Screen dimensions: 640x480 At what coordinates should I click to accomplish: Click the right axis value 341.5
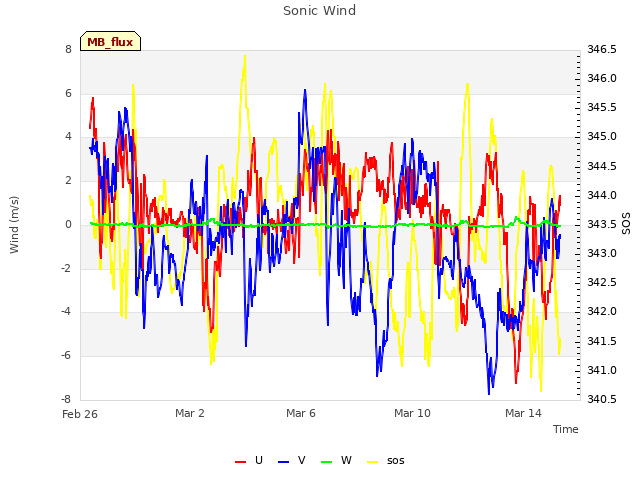602,341
